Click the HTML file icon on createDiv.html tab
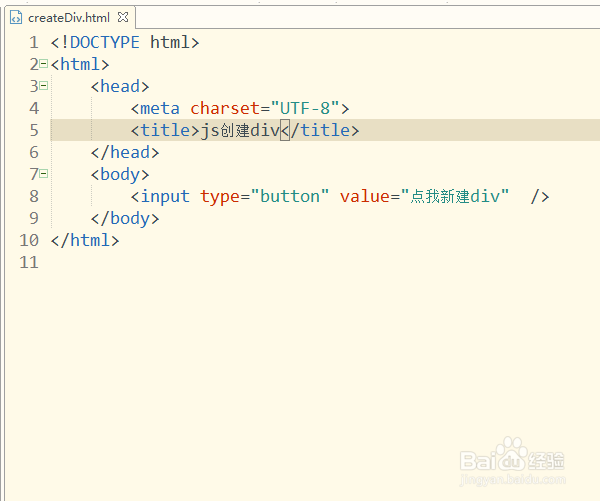The height and width of the screenshot is (501, 600). tap(16, 18)
